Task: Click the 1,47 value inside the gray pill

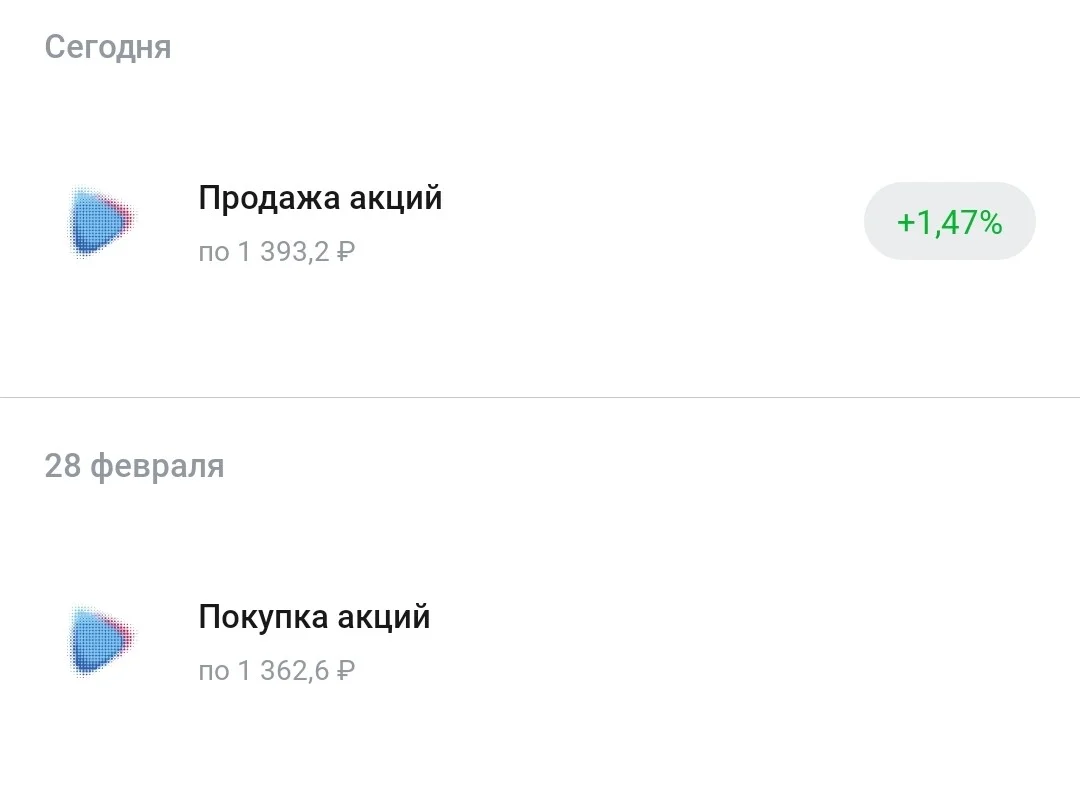Action: [946, 223]
